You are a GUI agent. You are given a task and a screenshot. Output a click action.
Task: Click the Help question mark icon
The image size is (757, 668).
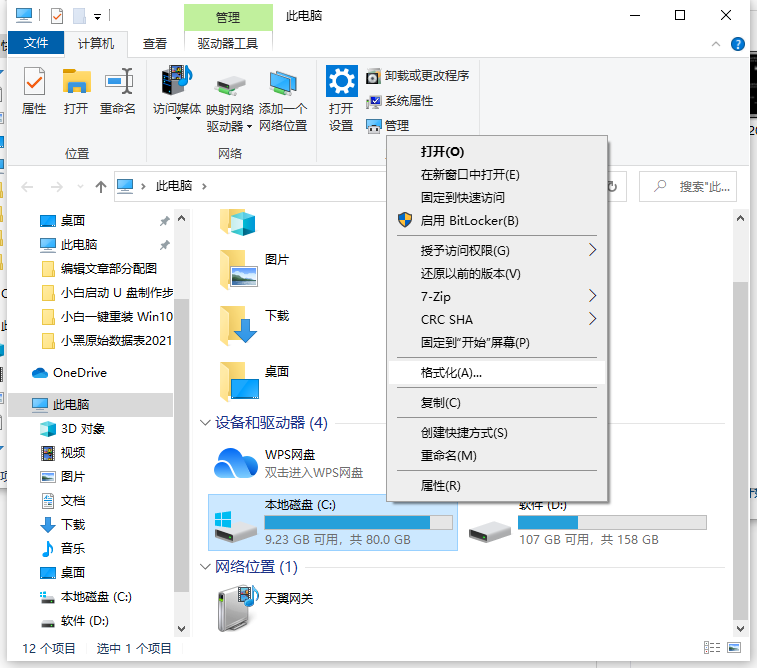[738, 43]
